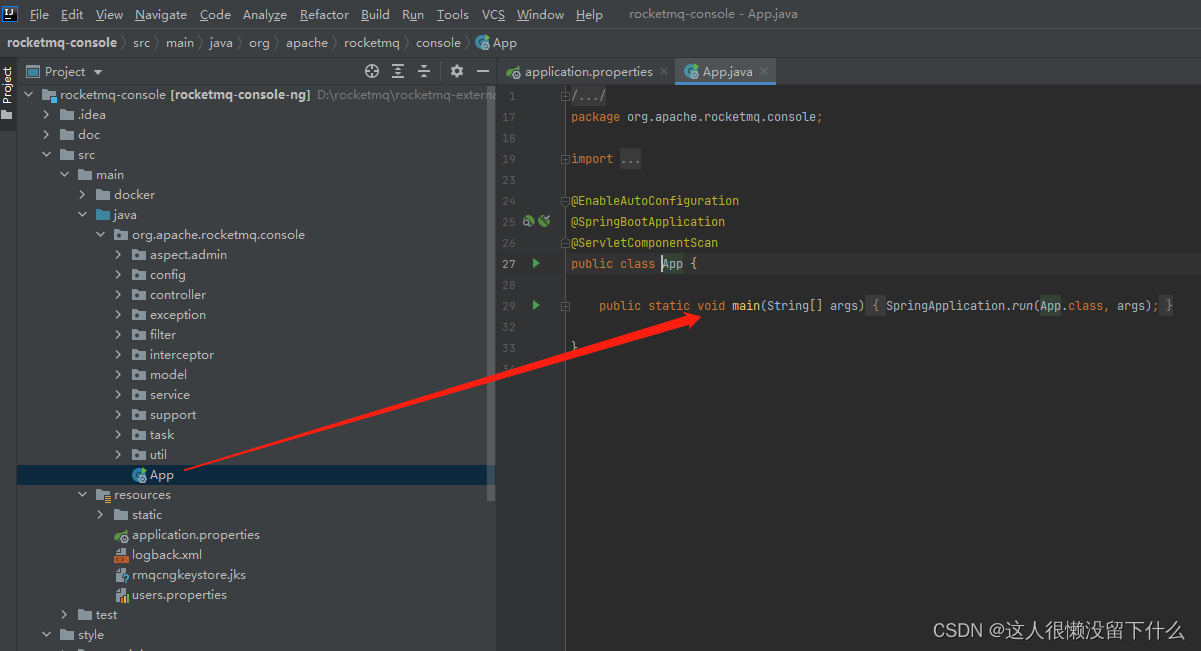The height and width of the screenshot is (651, 1201).
Task: Hide the Project tool window with minimize dash
Action: pos(483,71)
